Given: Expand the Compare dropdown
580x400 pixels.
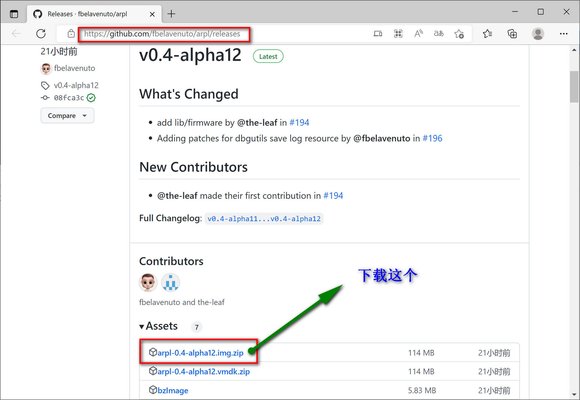Looking at the screenshot, I should [67, 116].
